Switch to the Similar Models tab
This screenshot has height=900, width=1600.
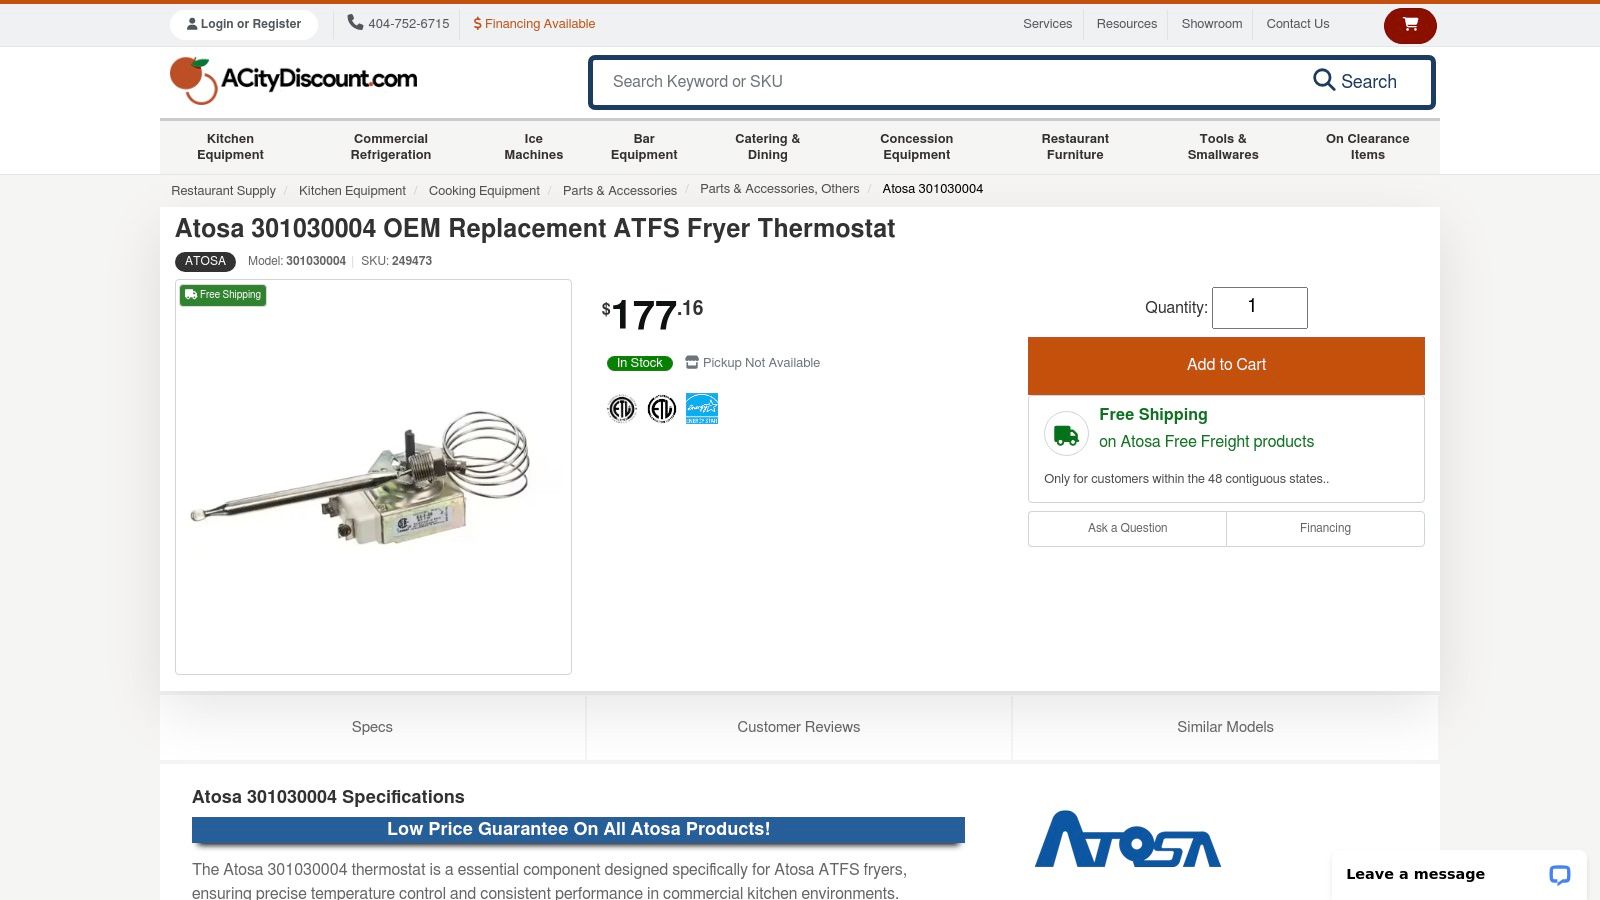pyautogui.click(x=1225, y=727)
